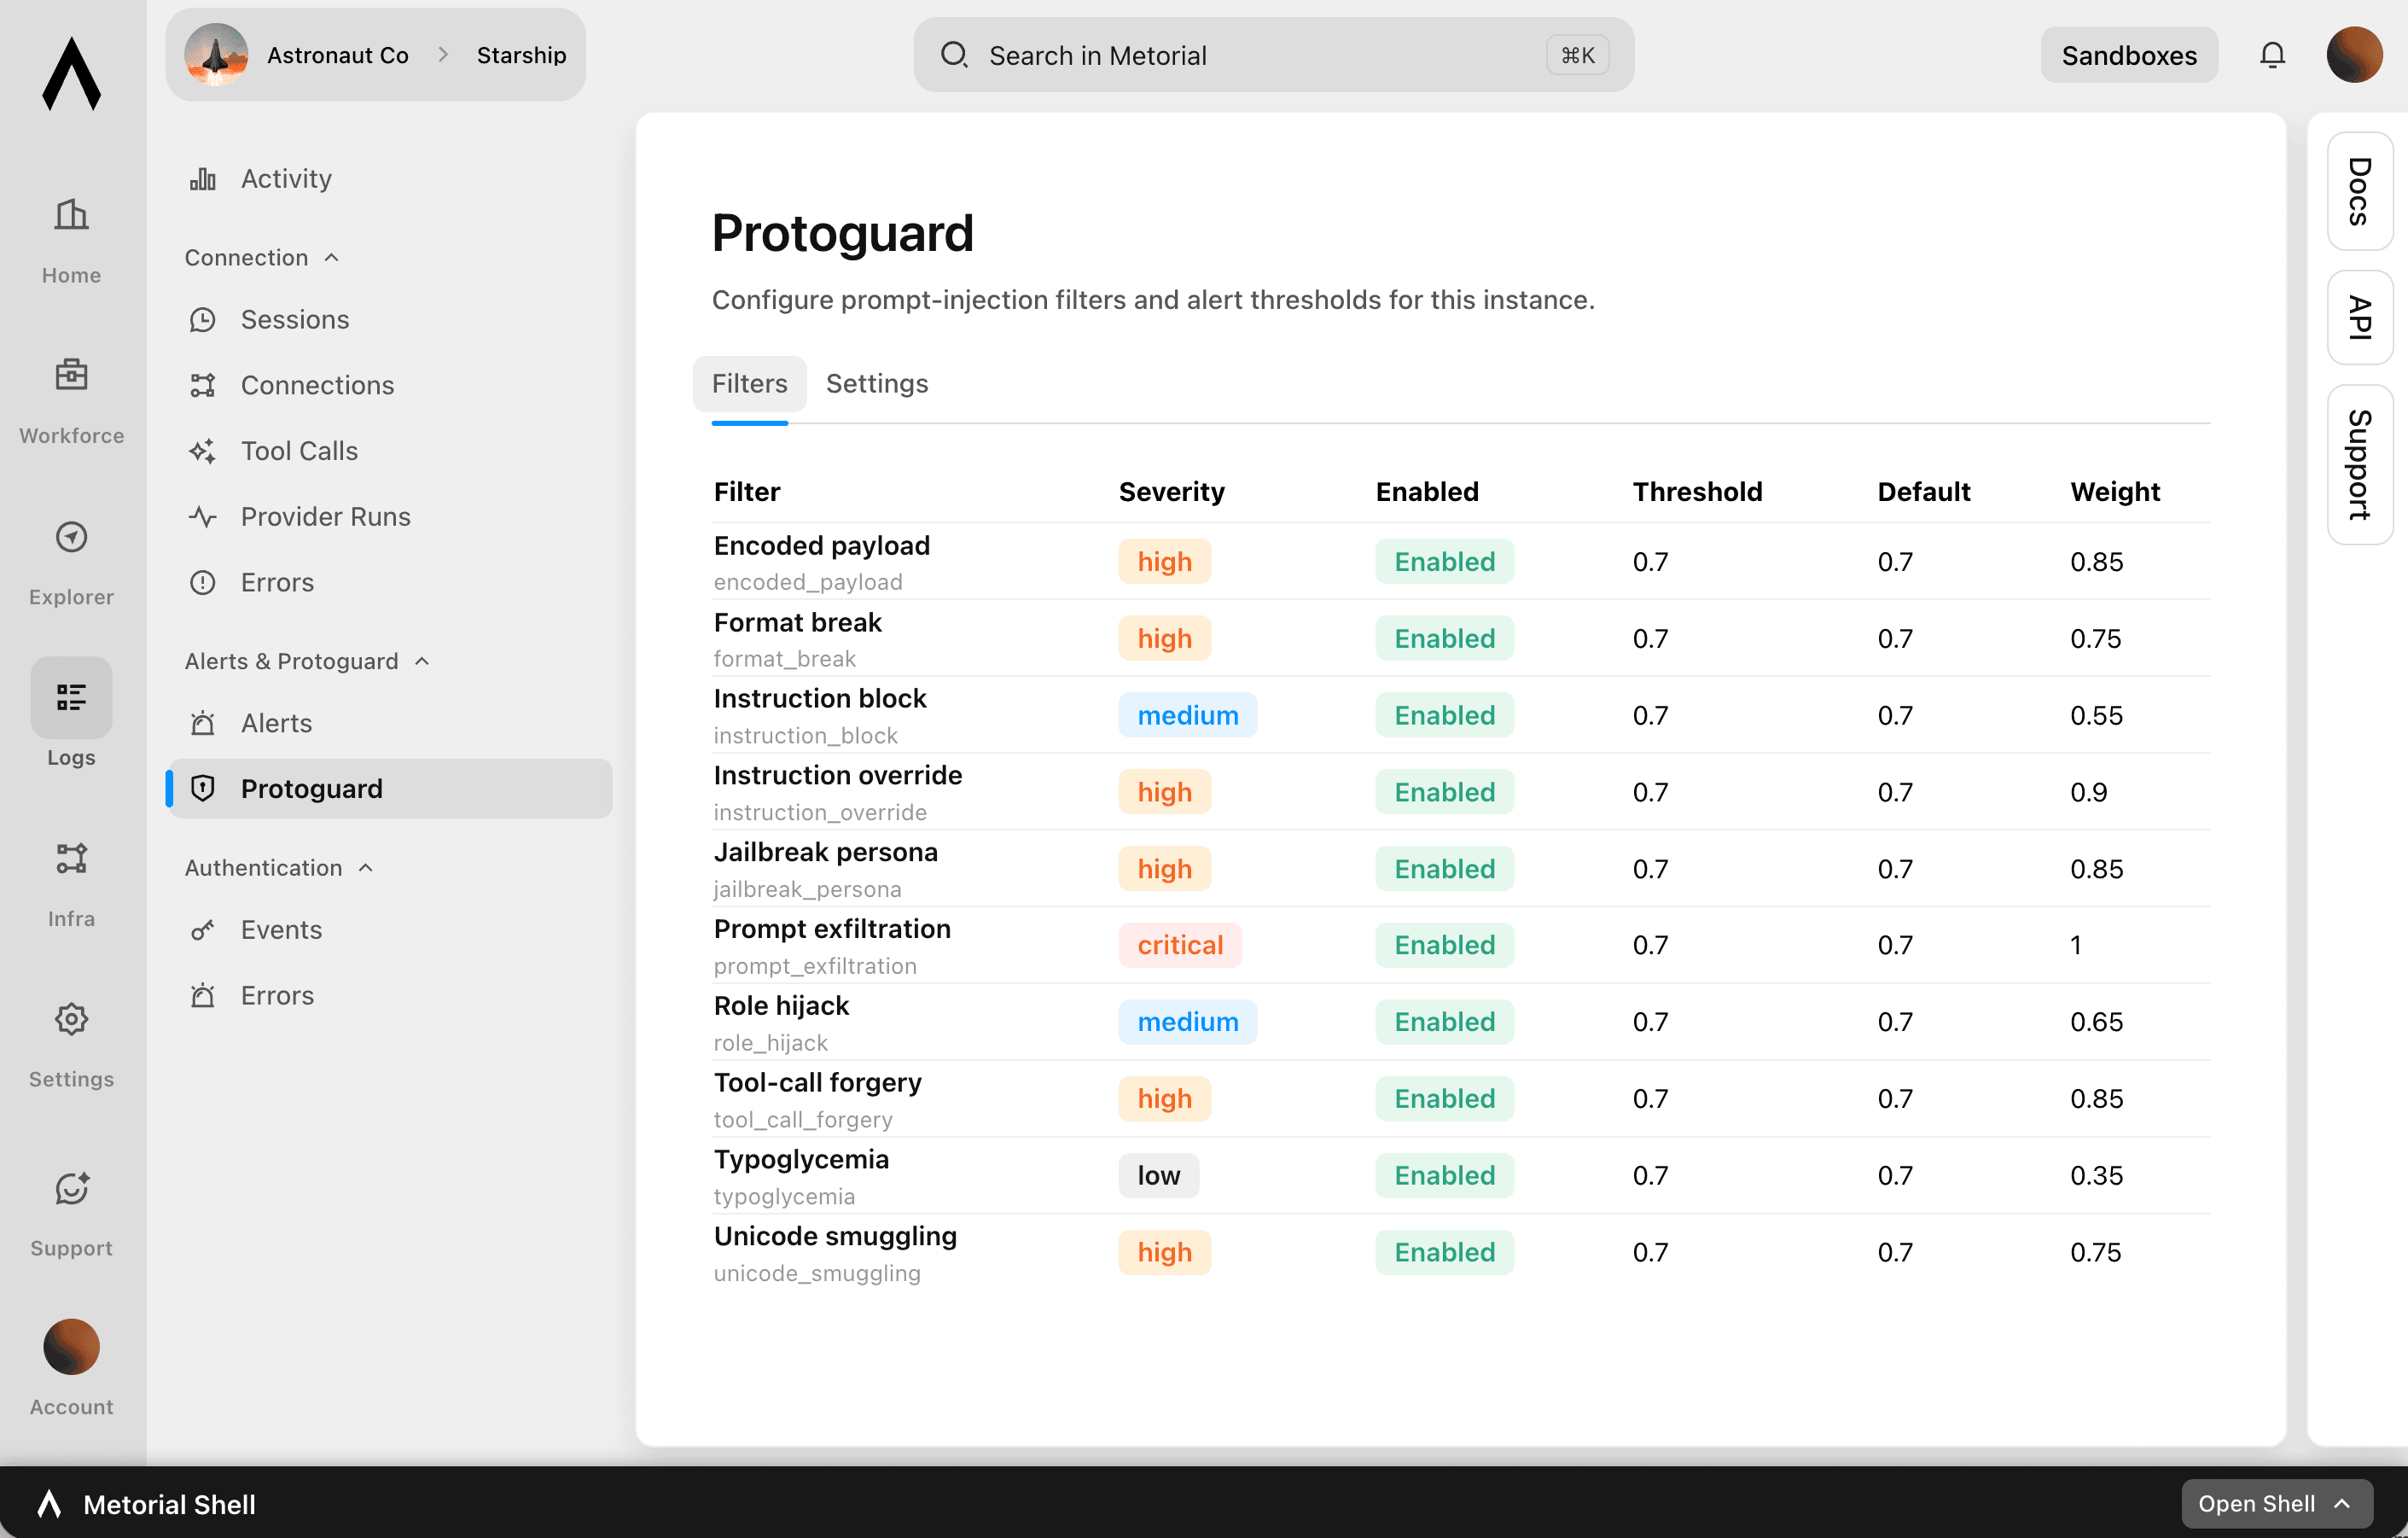This screenshot has height=1538, width=2408.
Task: Click weight 0.9 for Instruction override
Action: (x=2088, y=792)
